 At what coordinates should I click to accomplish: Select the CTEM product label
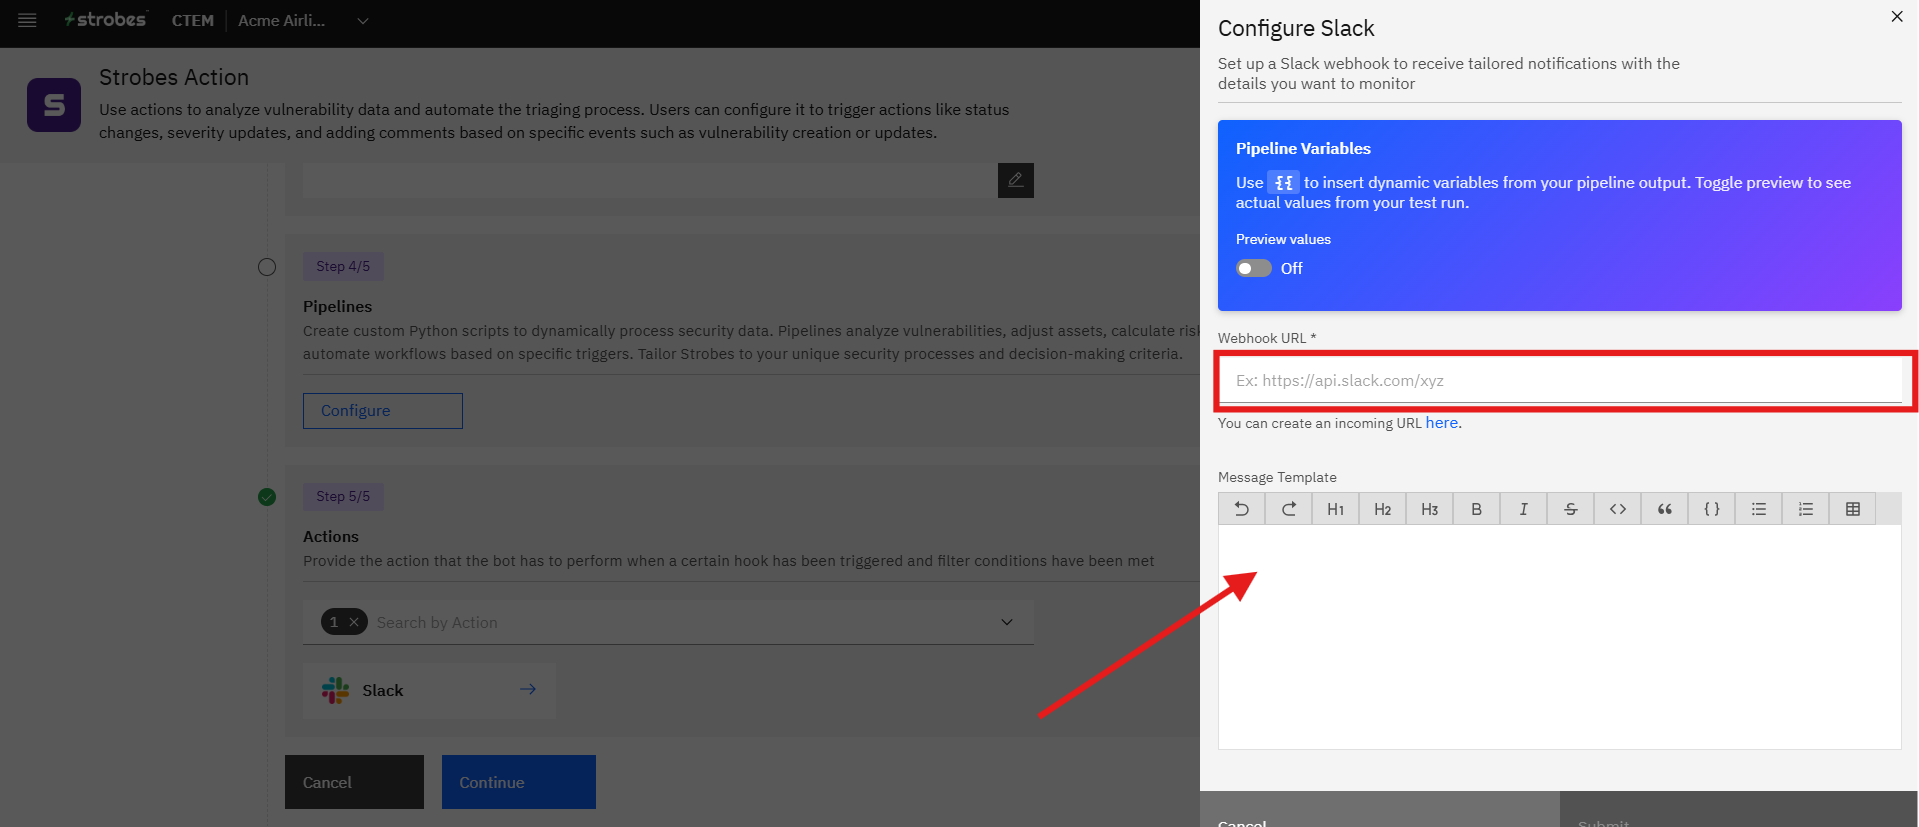pos(193,20)
